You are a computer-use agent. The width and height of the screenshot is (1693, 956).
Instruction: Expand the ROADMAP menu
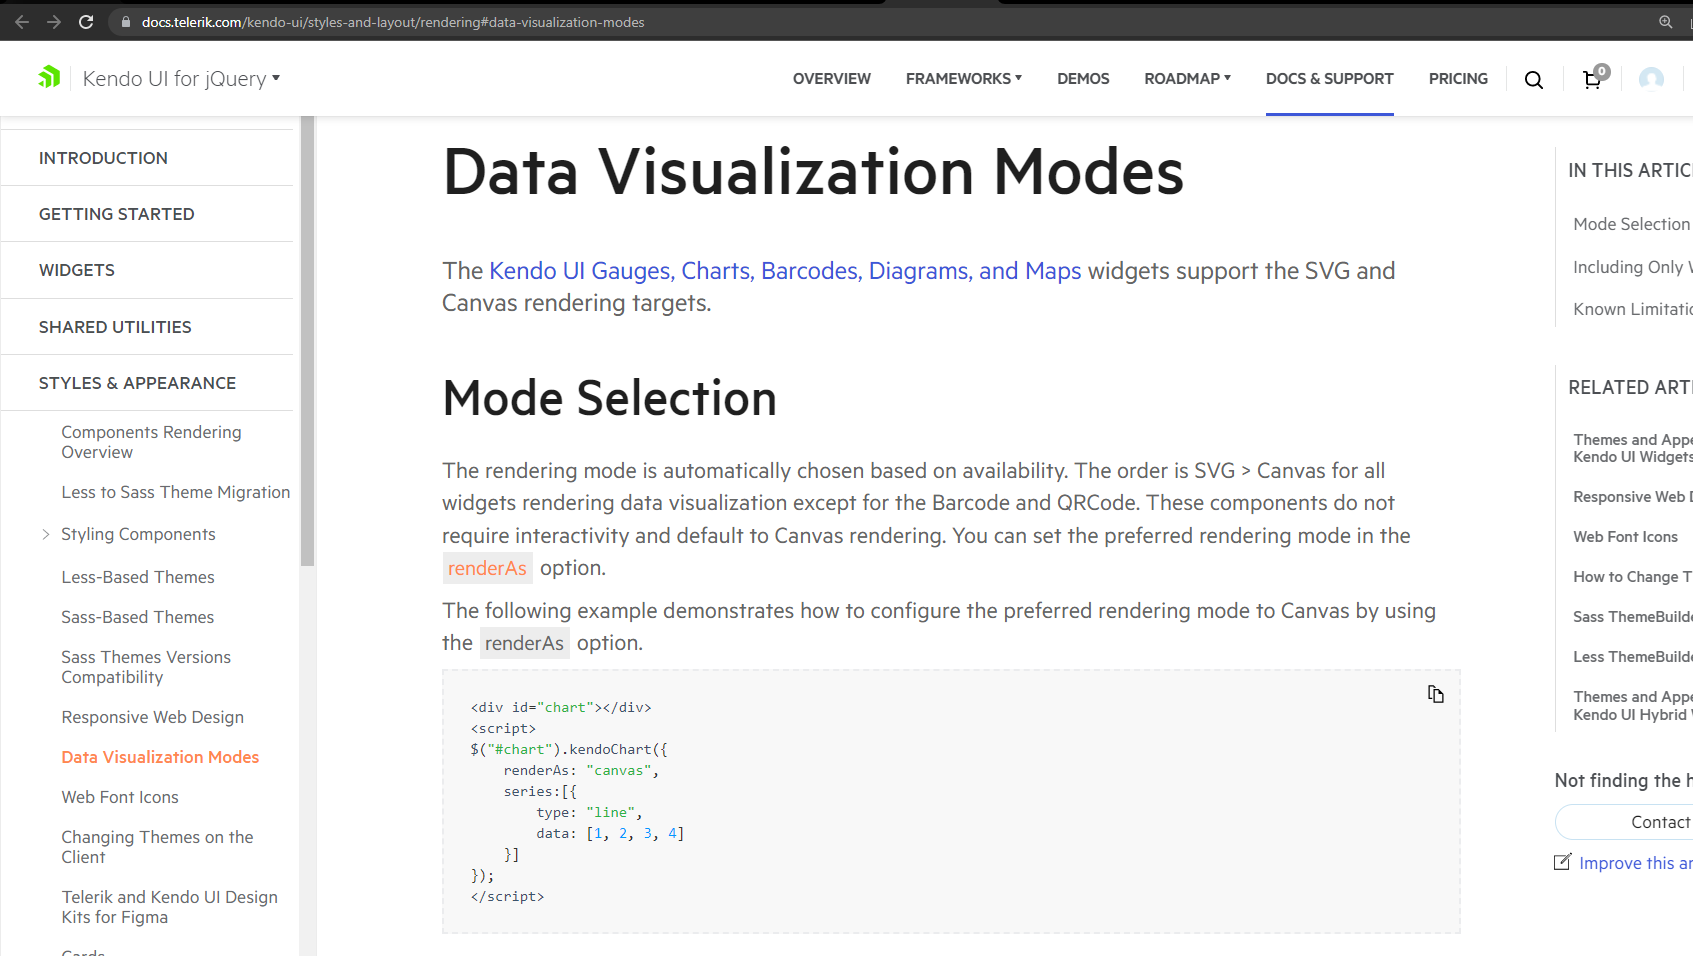(x=1188, y=78)
